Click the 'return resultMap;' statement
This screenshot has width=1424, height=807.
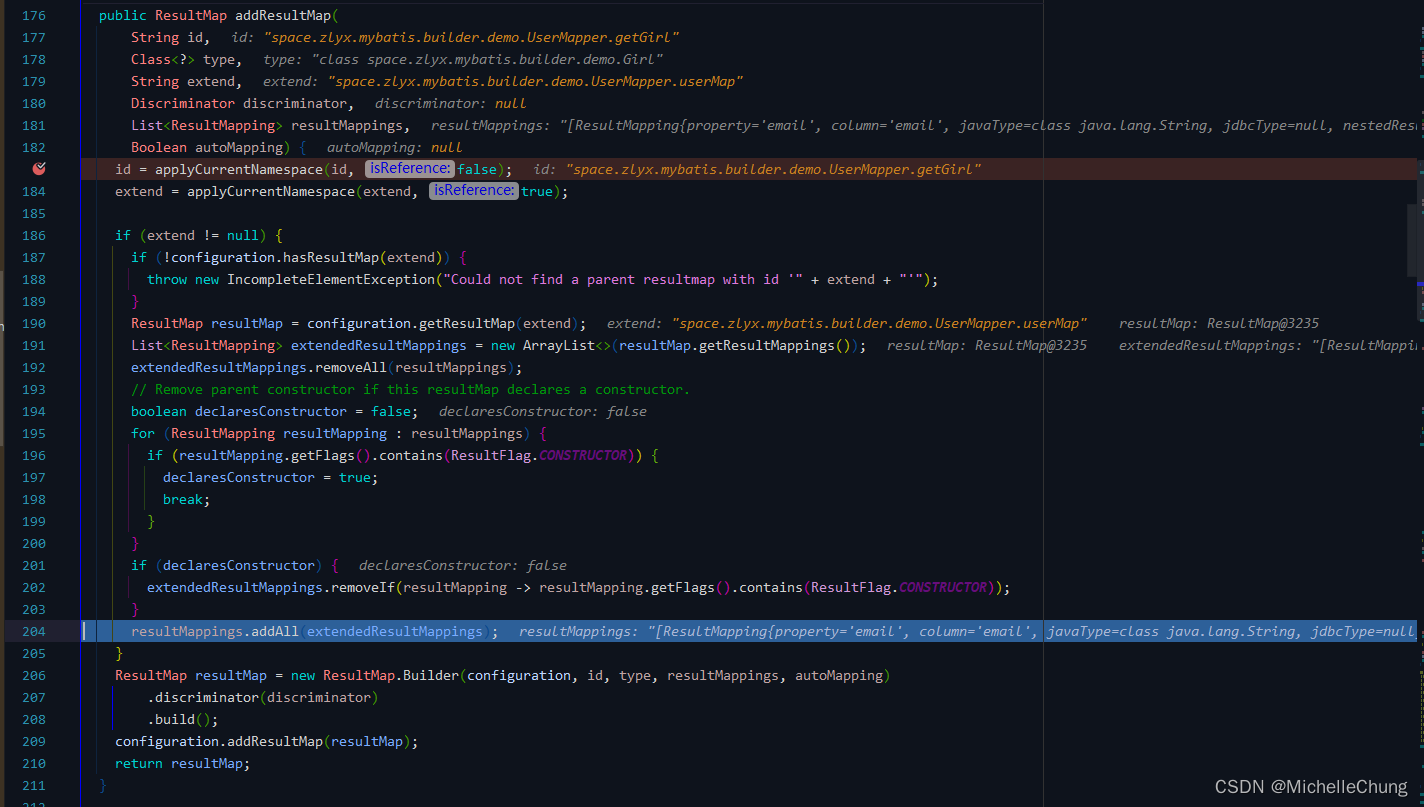tap(182, 763)
